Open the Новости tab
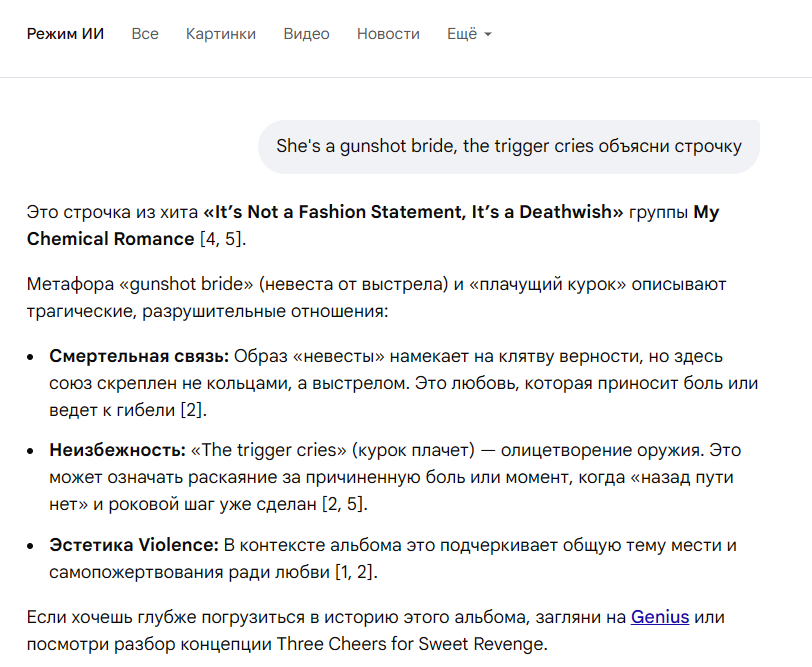The image size is (812, 667). coord(388,34)
